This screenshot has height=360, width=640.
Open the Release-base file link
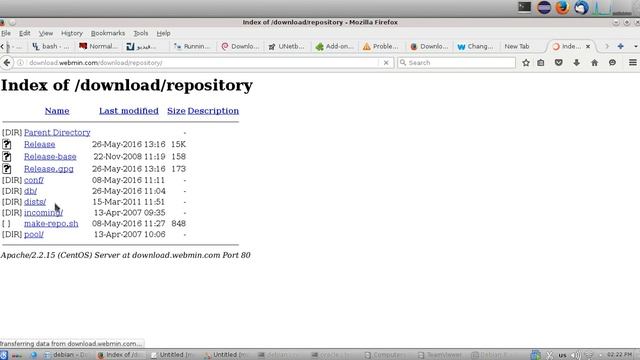pyautogui.click(x=50, y=157)
